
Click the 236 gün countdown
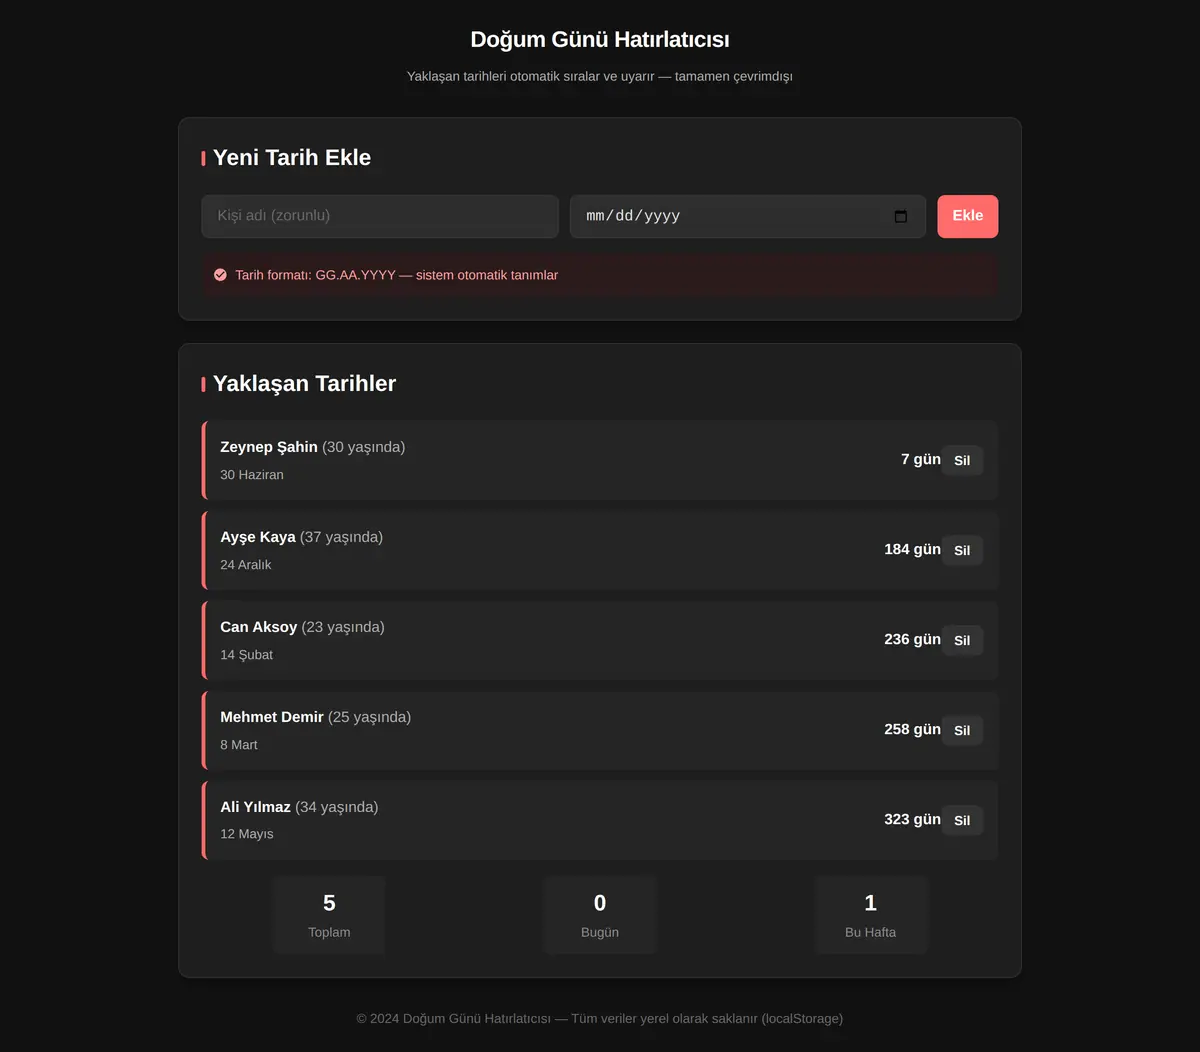912,639
